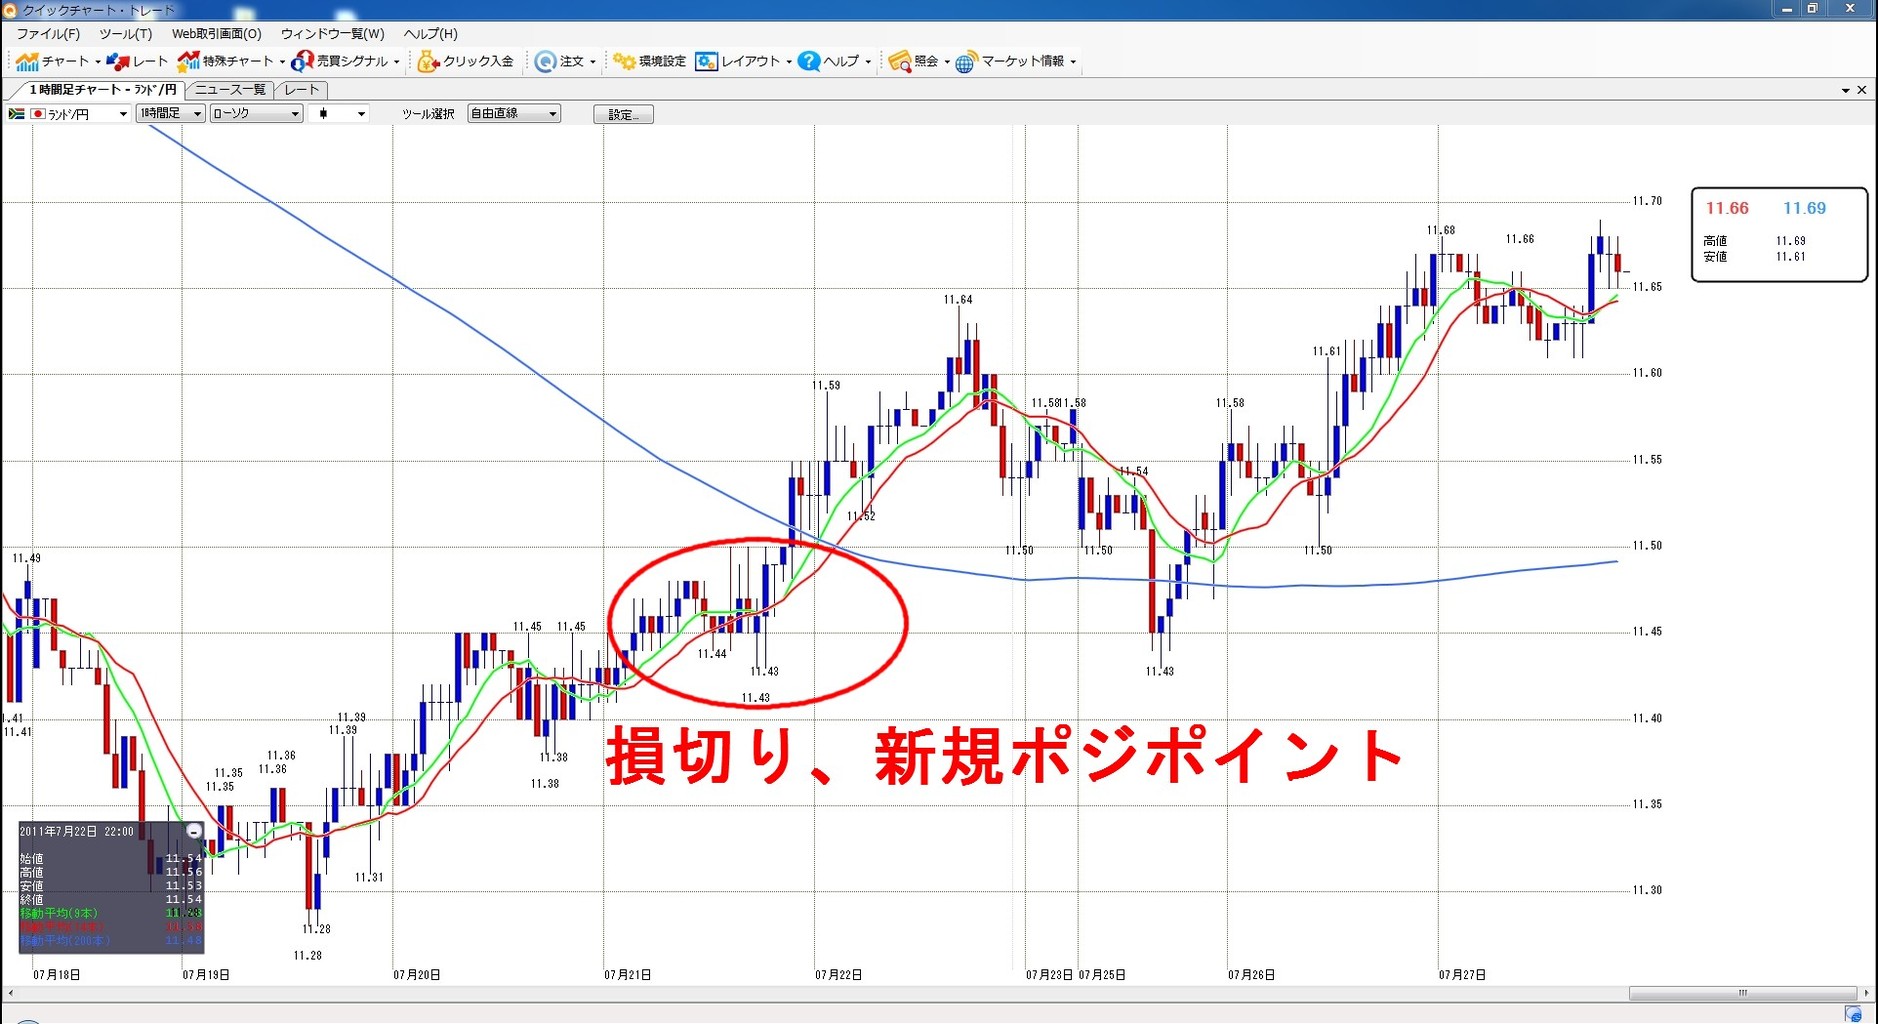
Task: Open the Web取引画面(O) menu
Action: (217, 34)
